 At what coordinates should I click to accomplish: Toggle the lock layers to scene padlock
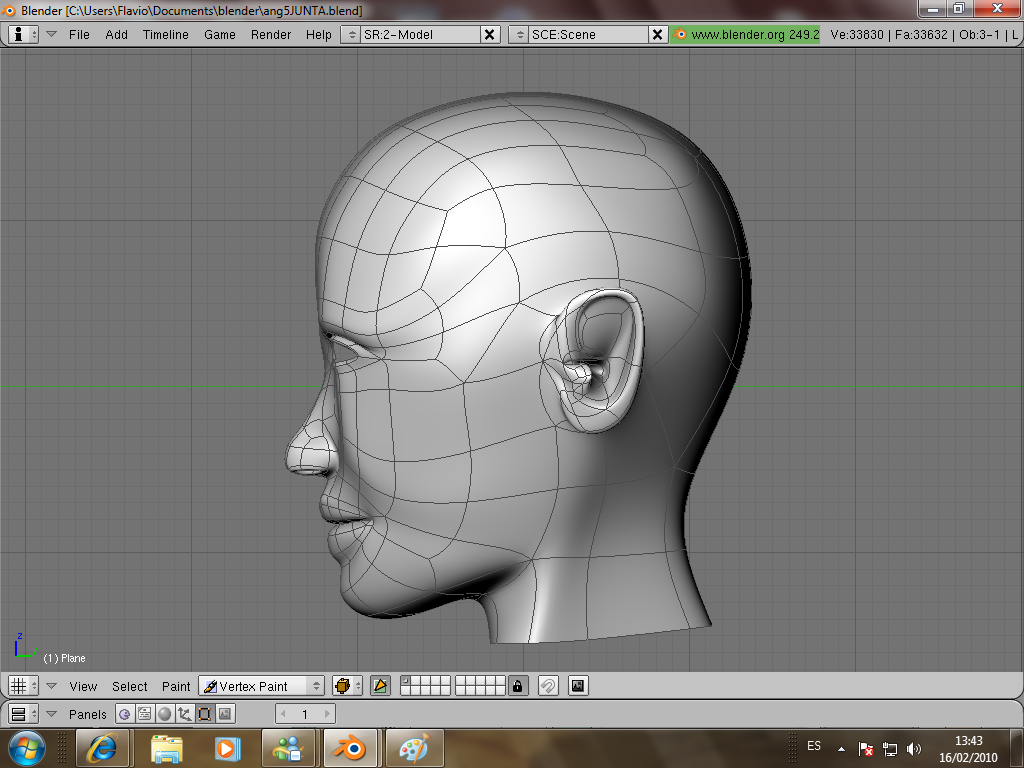[517, 686]
